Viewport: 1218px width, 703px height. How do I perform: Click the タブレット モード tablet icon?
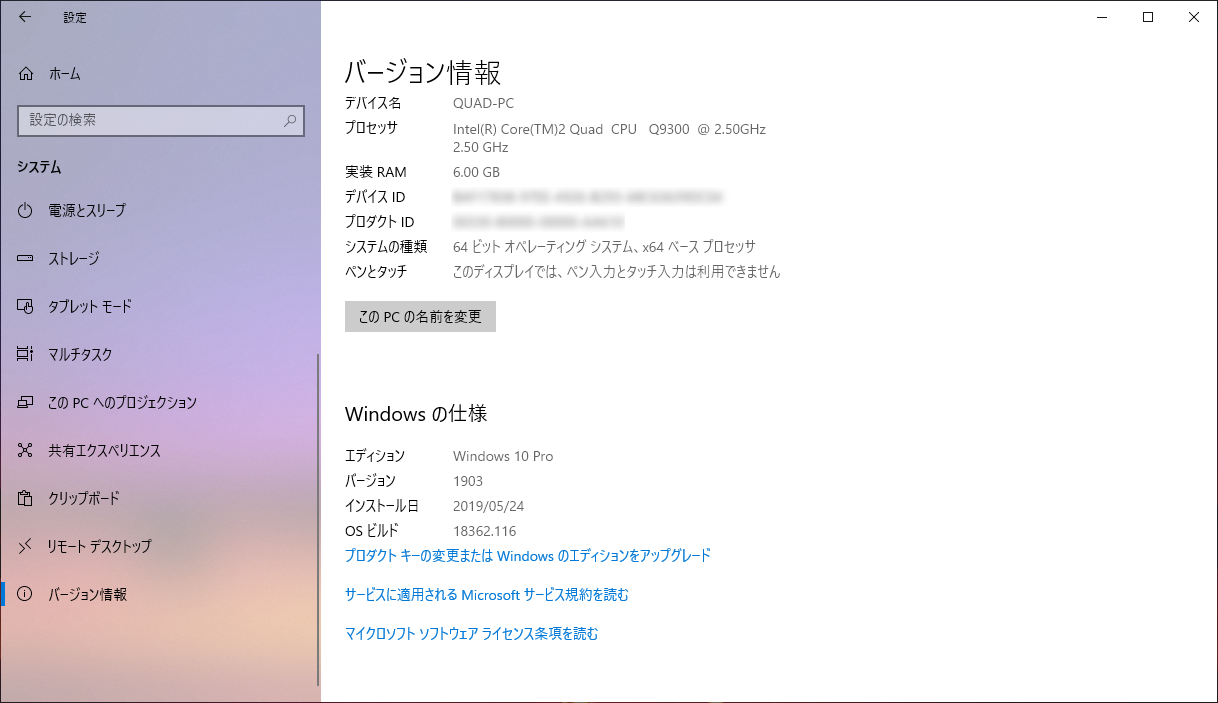point(26,307)
